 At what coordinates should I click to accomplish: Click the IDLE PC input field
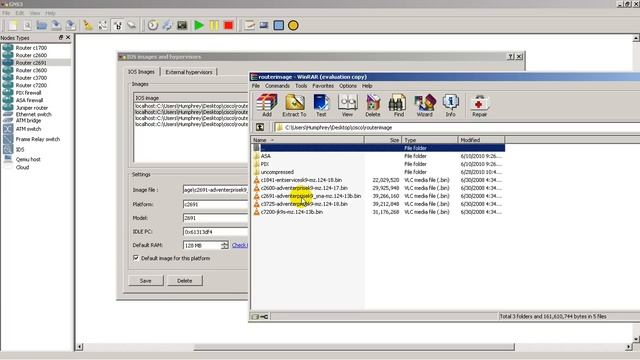pos(216,231)
